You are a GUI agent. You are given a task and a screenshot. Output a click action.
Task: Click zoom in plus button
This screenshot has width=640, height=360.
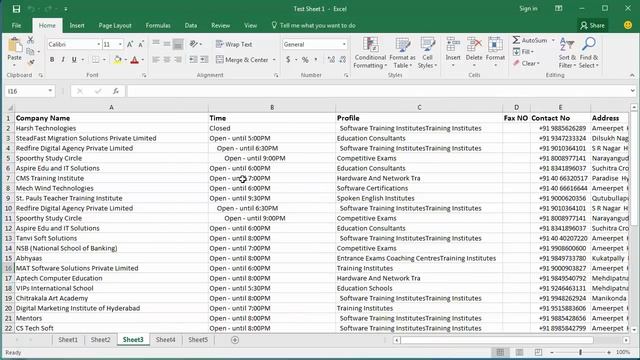(609, 352)
